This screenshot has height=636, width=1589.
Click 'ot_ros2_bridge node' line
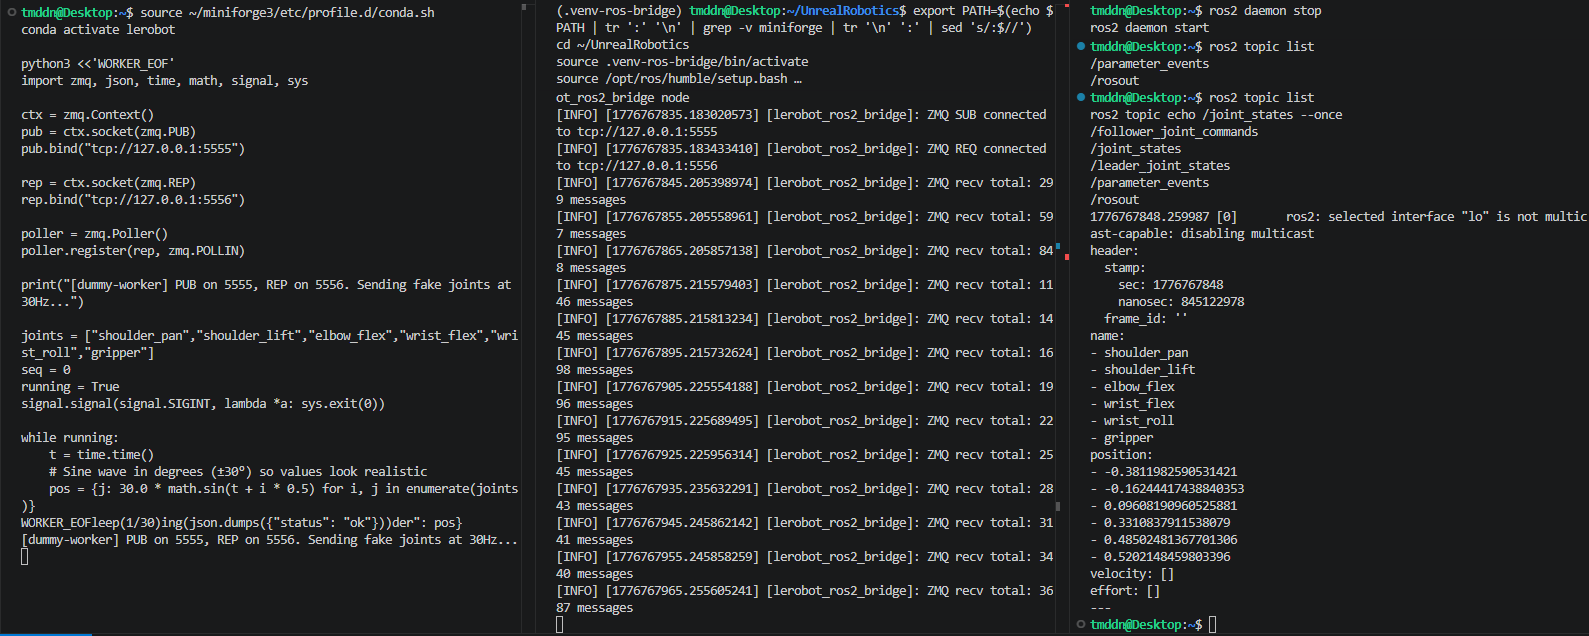(623, 97)
